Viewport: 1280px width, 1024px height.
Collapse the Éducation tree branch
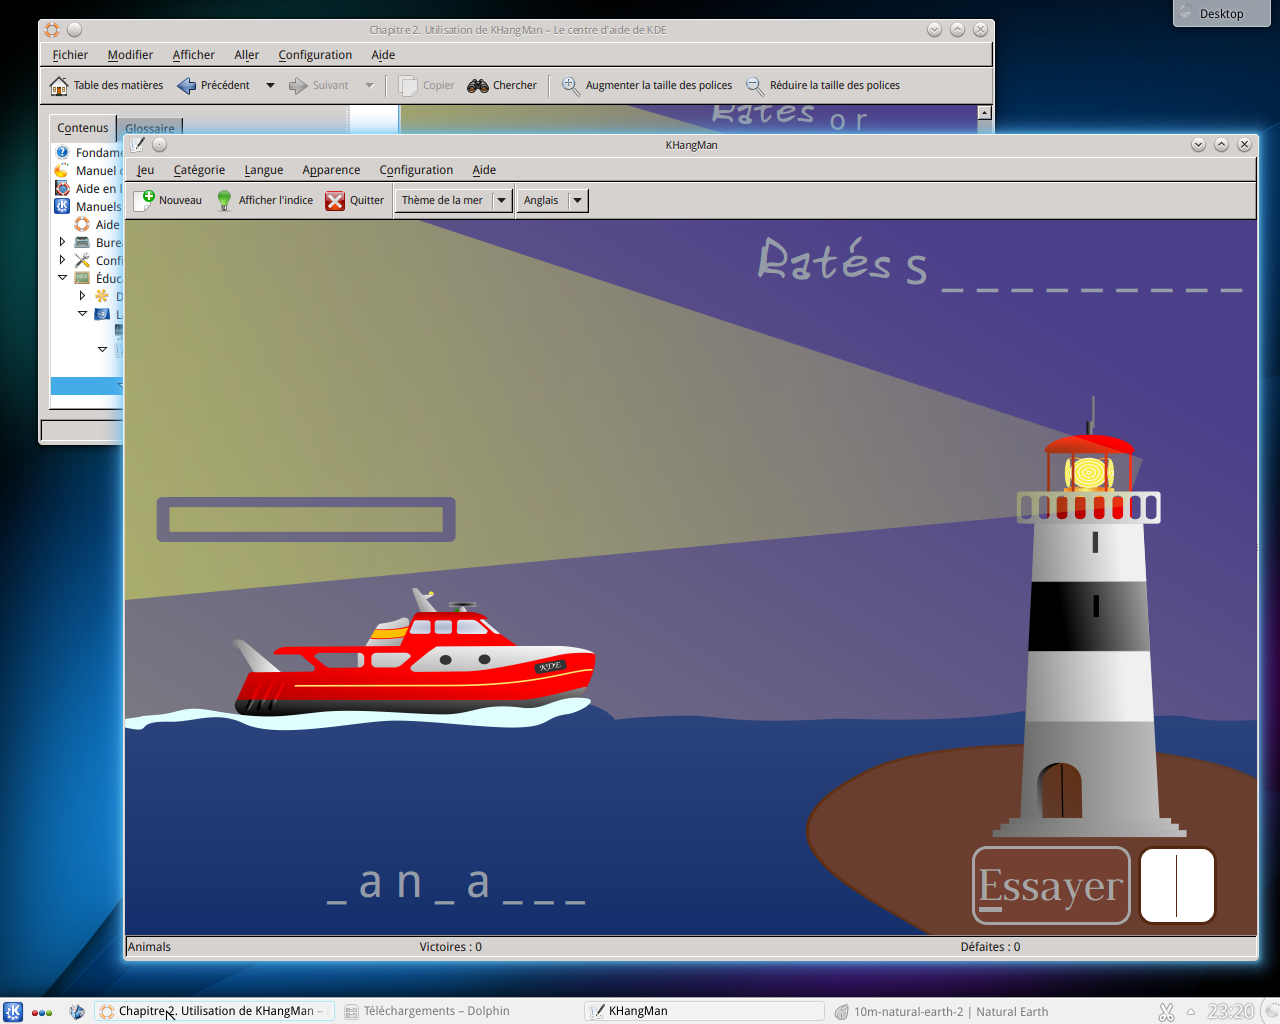(x=62, y=278)
